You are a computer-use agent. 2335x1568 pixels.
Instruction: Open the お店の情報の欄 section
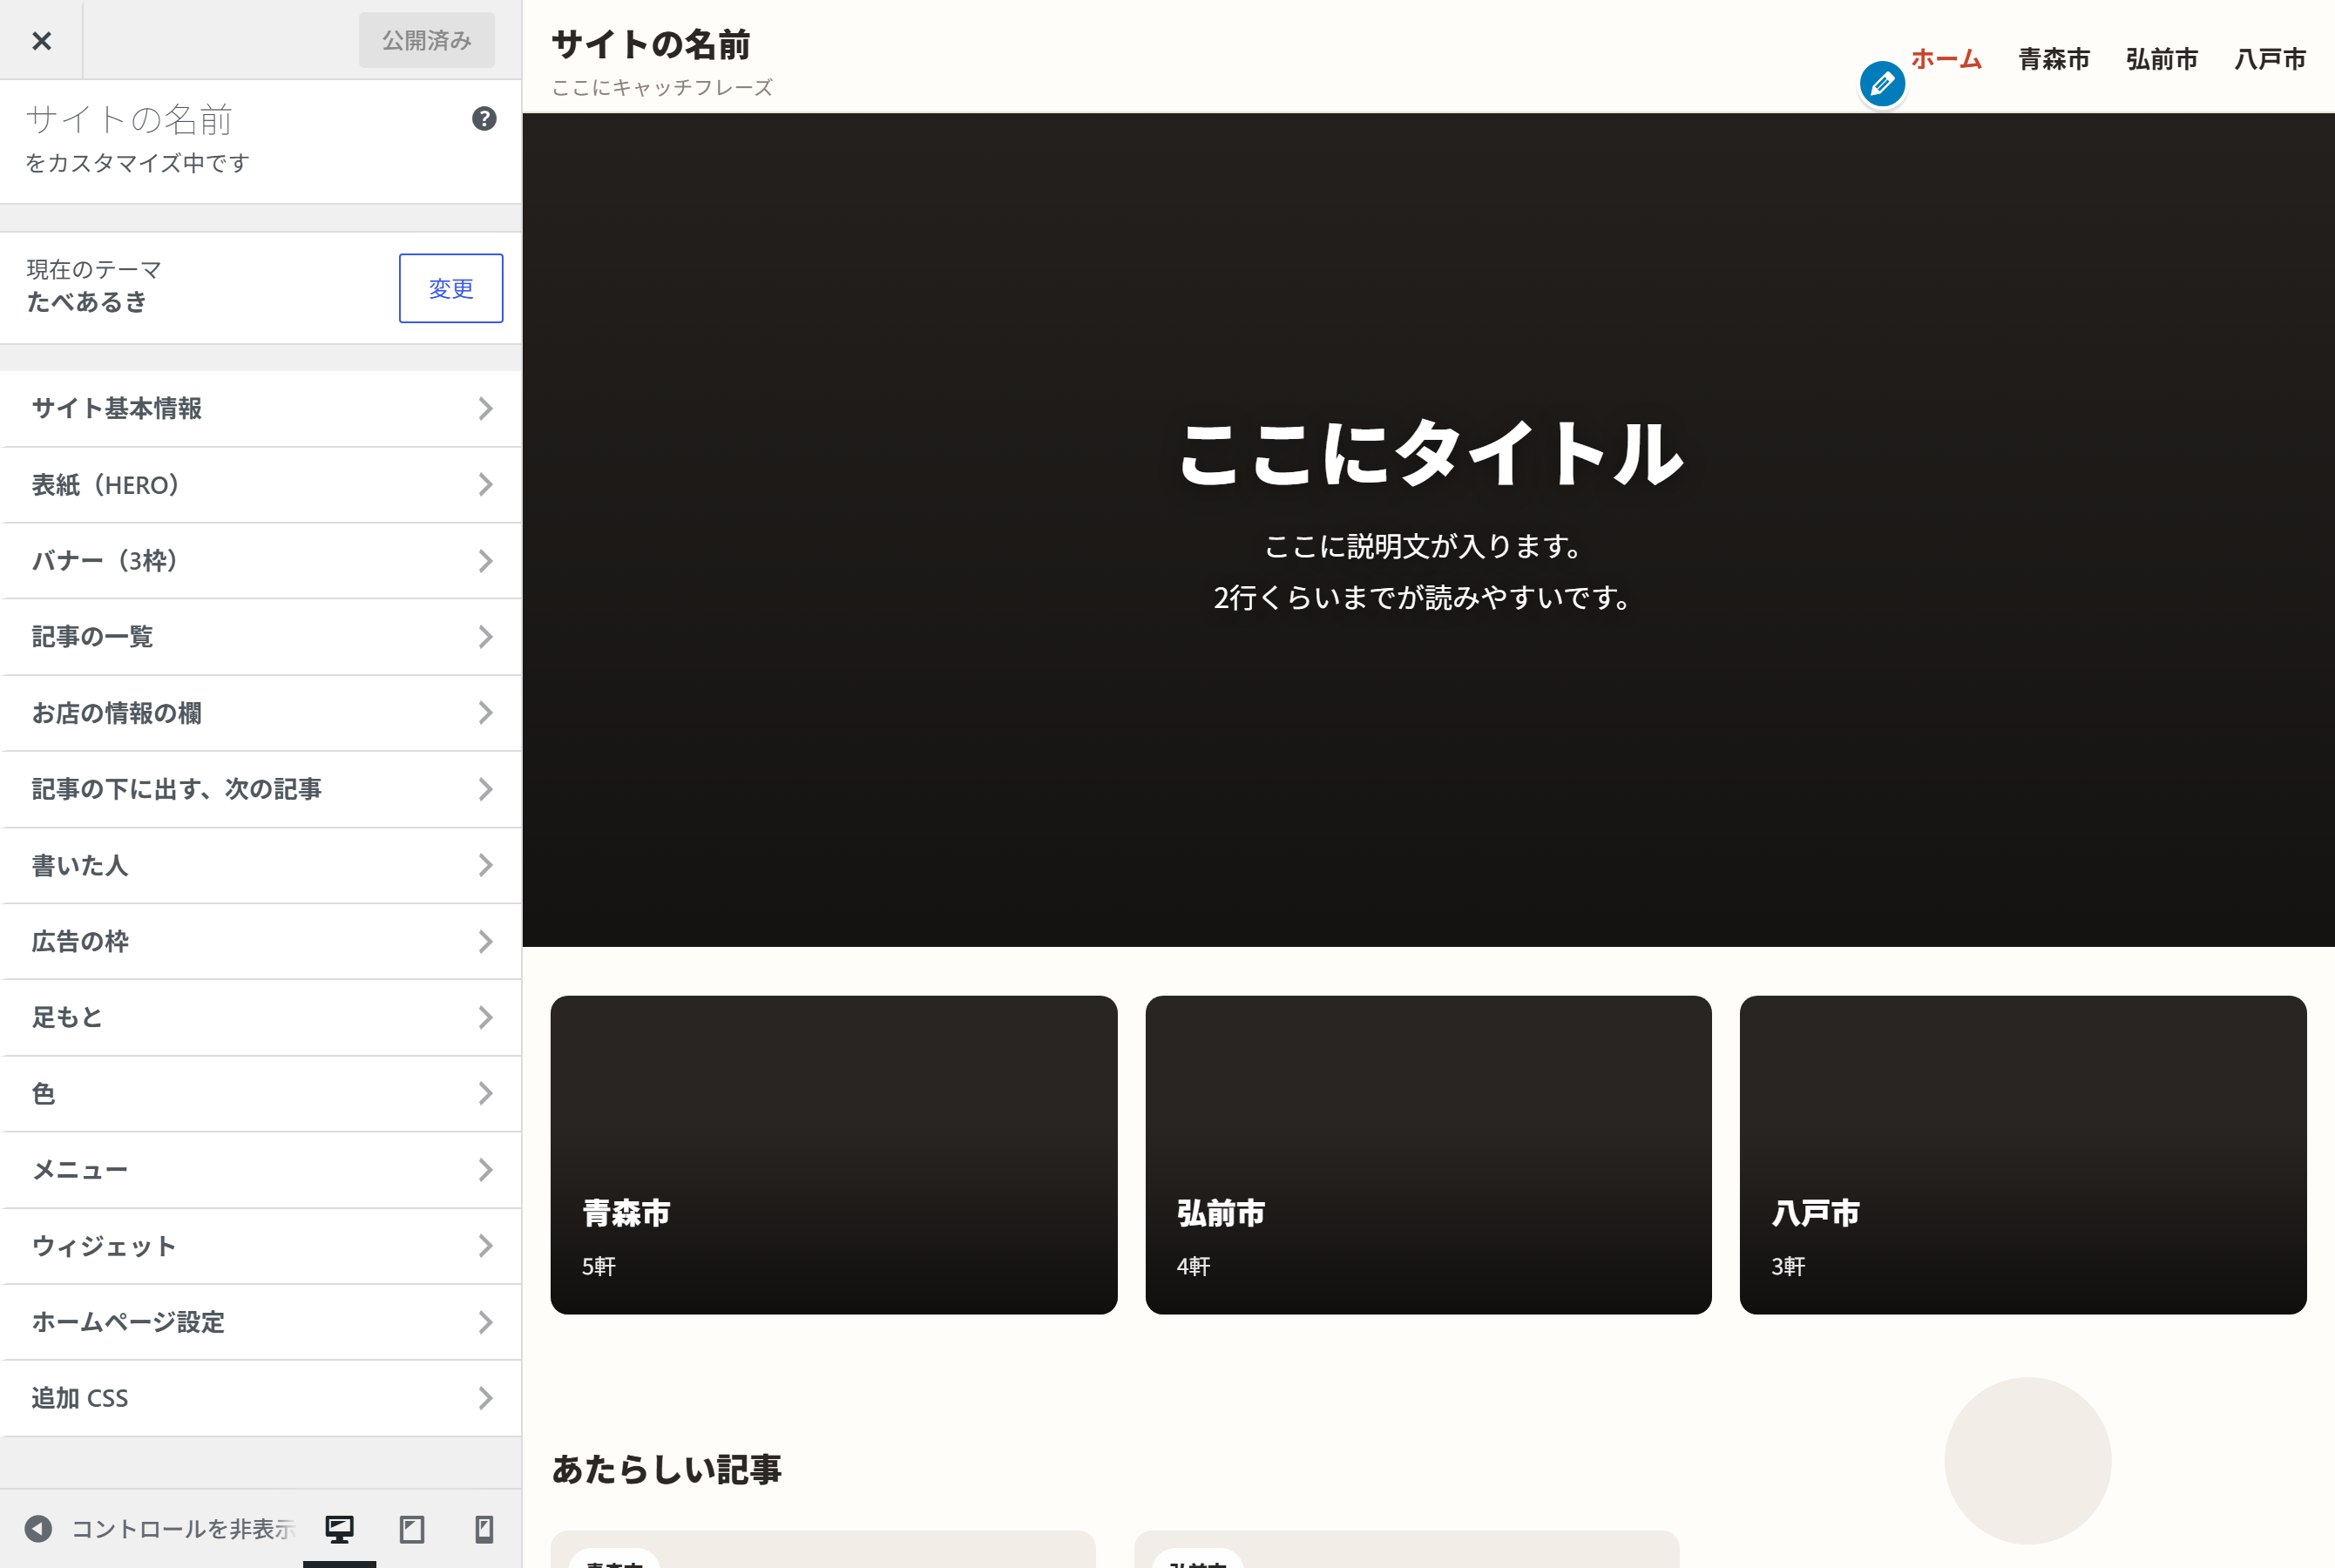[261, 713]
